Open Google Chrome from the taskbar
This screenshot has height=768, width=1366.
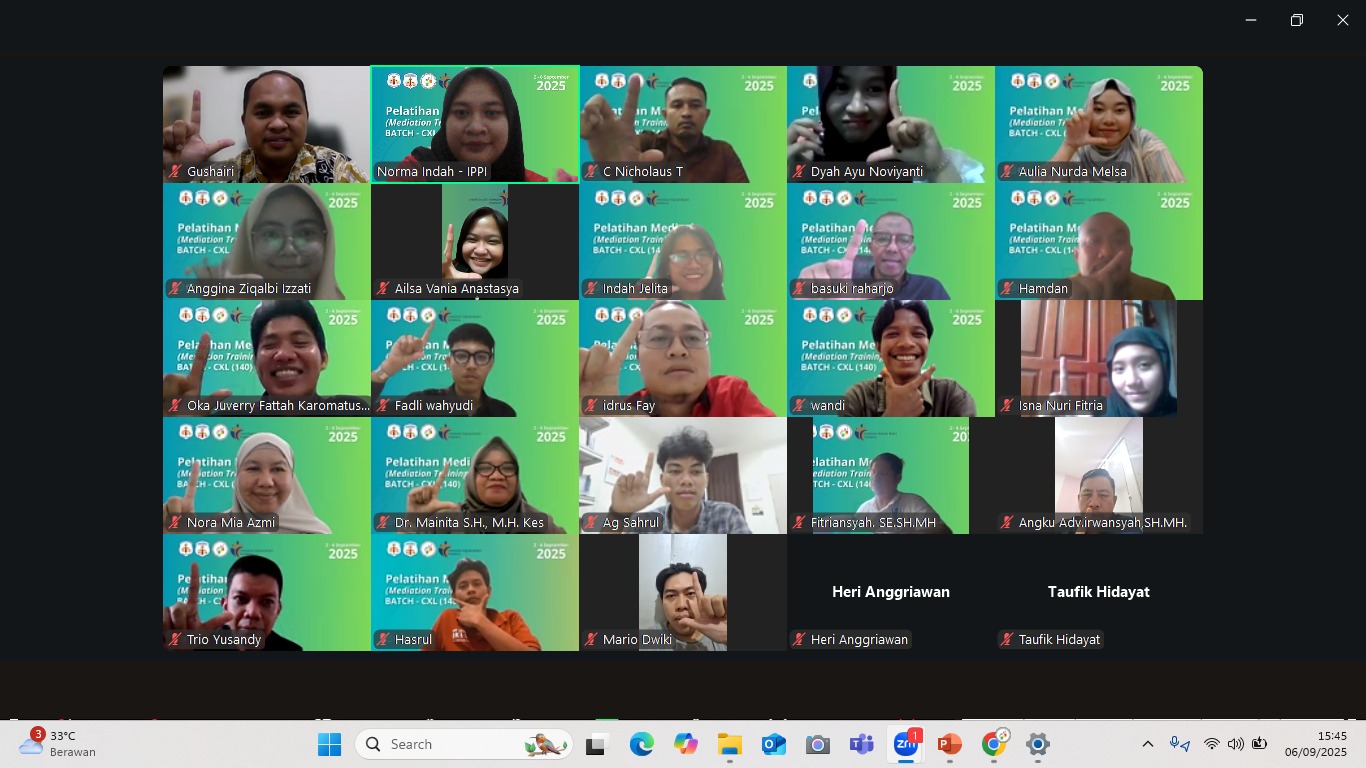pos(993,744)
